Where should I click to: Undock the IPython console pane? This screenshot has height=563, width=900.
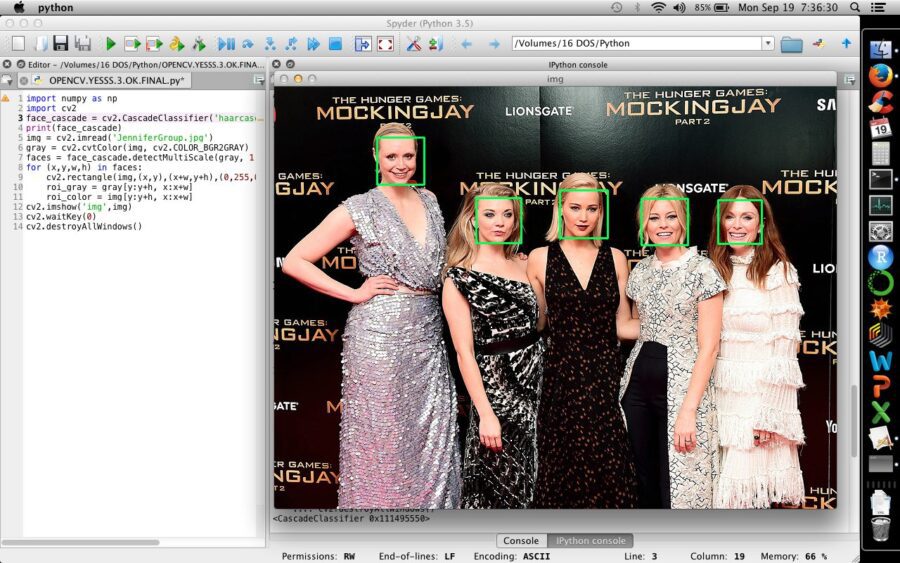click(290, 64)
